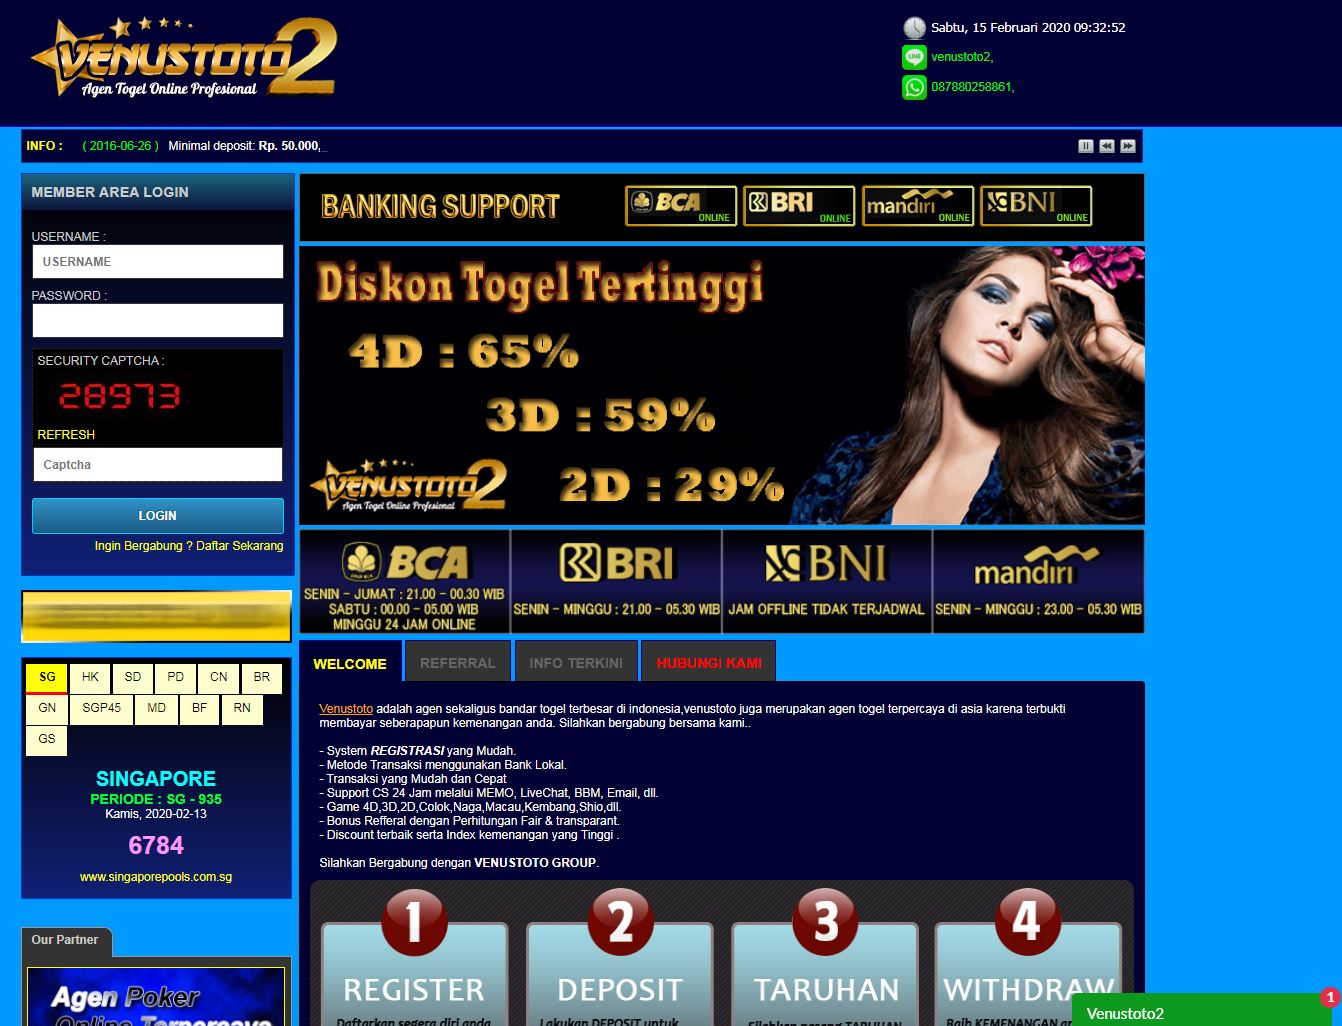Image resolution: width=1342 pixels, height=1026 pixels.
Task: Open the REGISTER step icon
Action: point(414,921)
